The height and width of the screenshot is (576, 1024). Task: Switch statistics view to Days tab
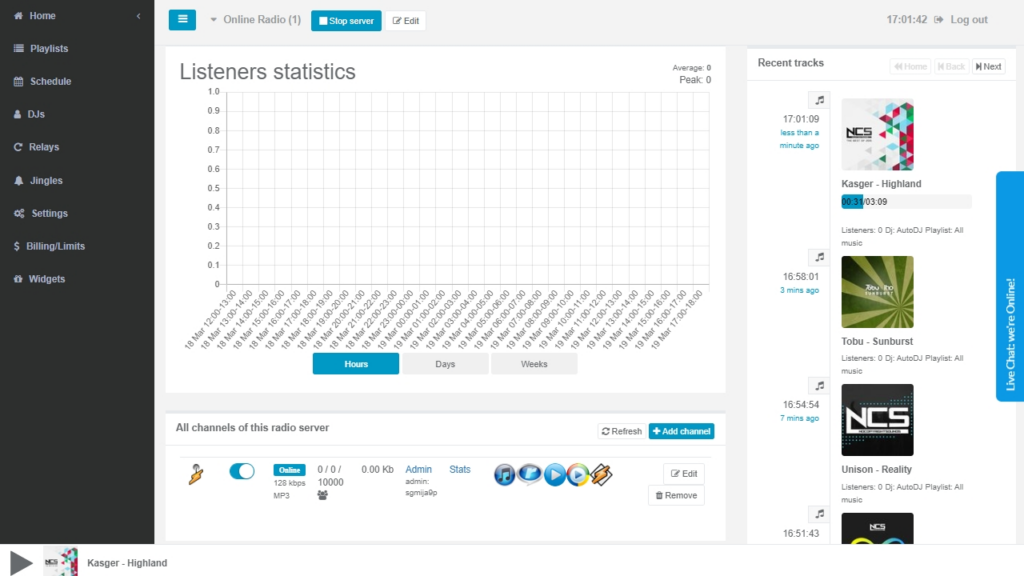tap(445, 364)
